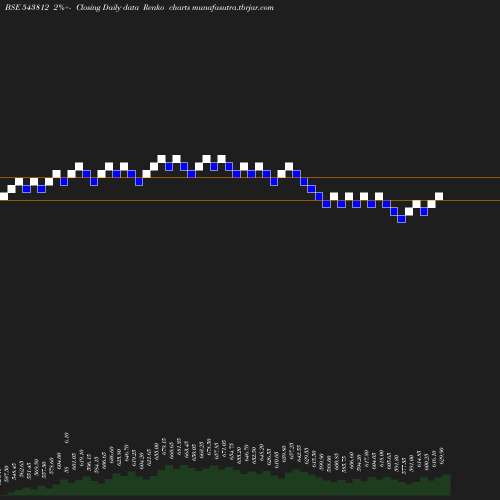Click the upper orange horizontal level line
Image resolution: width=500 pixels, height=500 pixels.
pyautogui.click(x=250, y=178)
